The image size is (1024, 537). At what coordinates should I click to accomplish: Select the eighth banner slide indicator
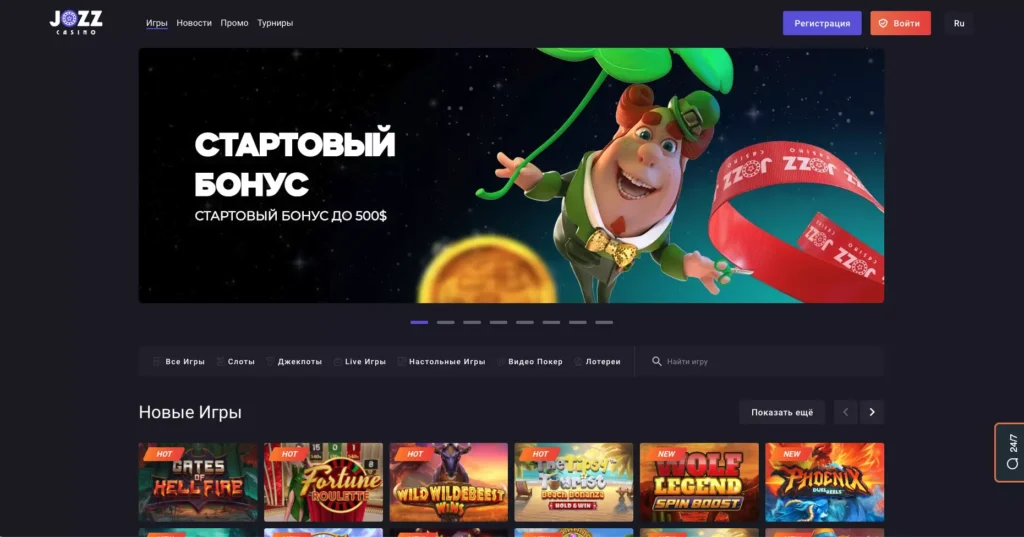[604, 322]
